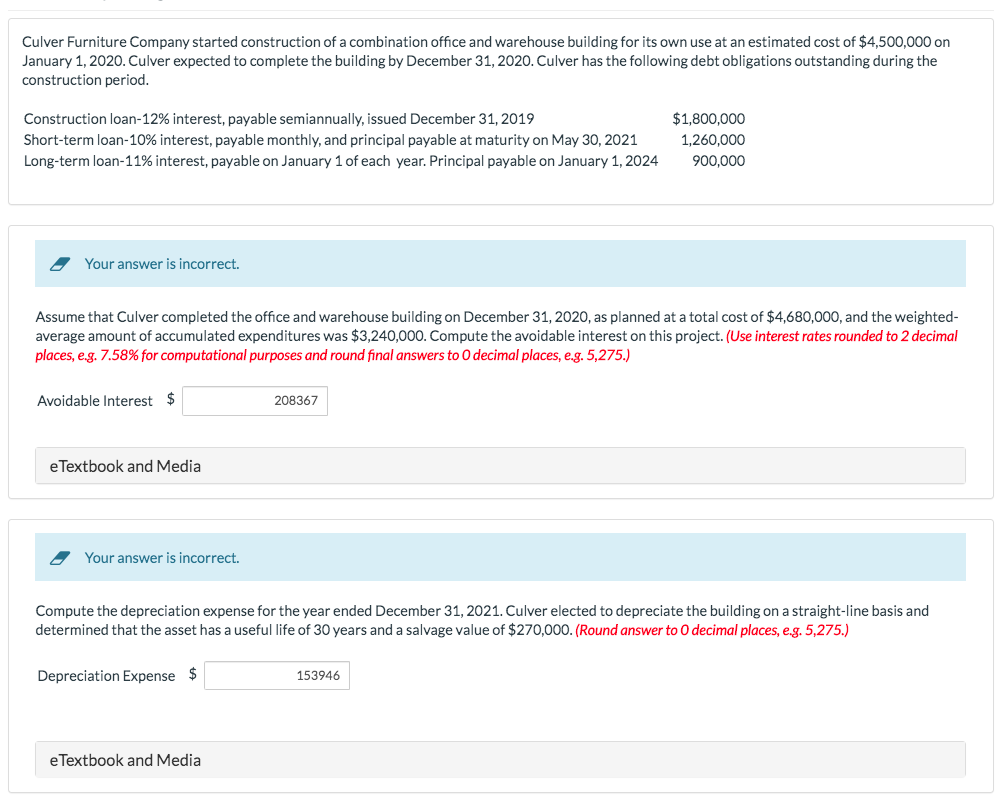Click the Long-term loan-11% interest line
Viewport: 1002px width, 803px height.
pos(341,161)
